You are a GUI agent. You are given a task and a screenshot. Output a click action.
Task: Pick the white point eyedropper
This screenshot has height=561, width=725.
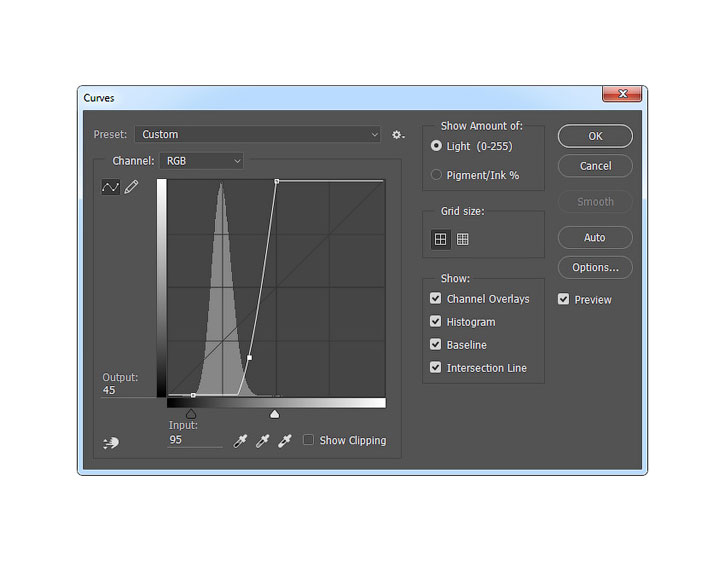284,441
